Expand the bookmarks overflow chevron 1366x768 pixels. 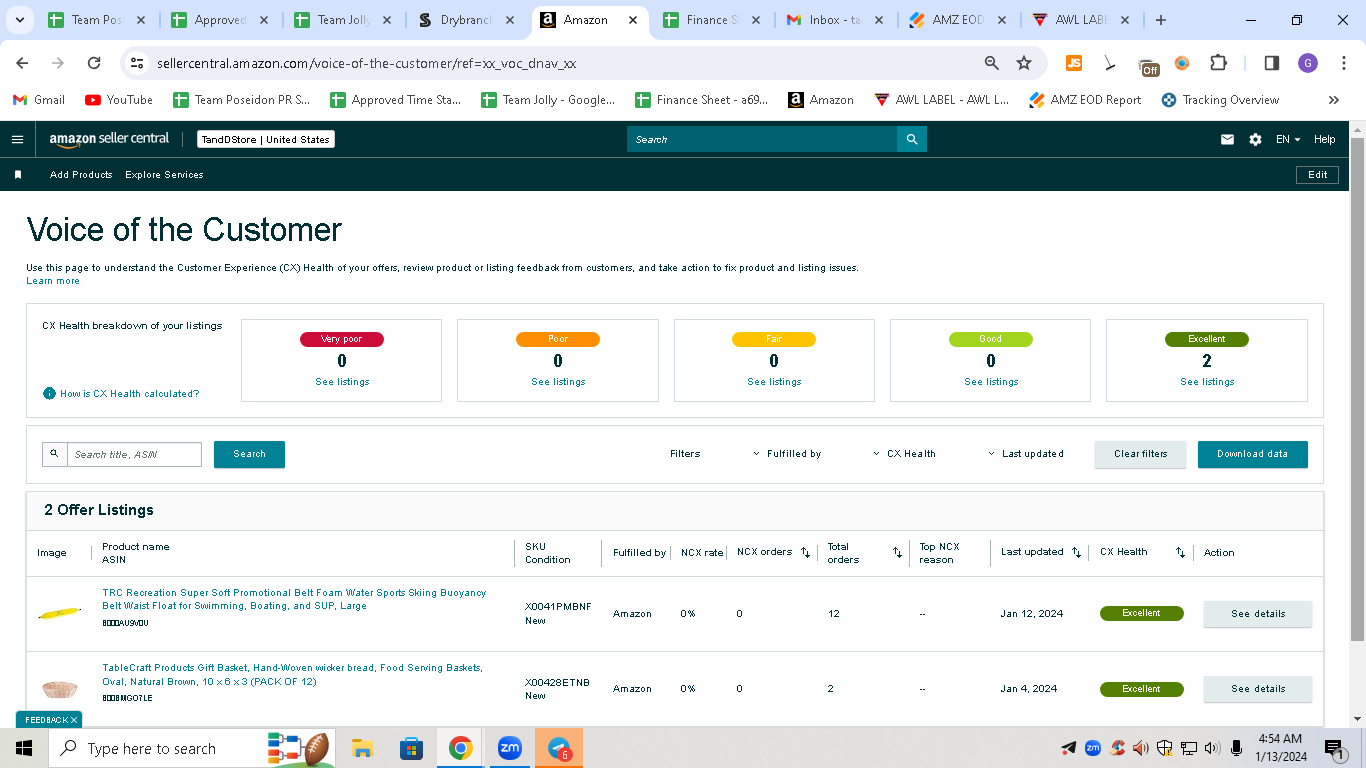pos(1333,100)
